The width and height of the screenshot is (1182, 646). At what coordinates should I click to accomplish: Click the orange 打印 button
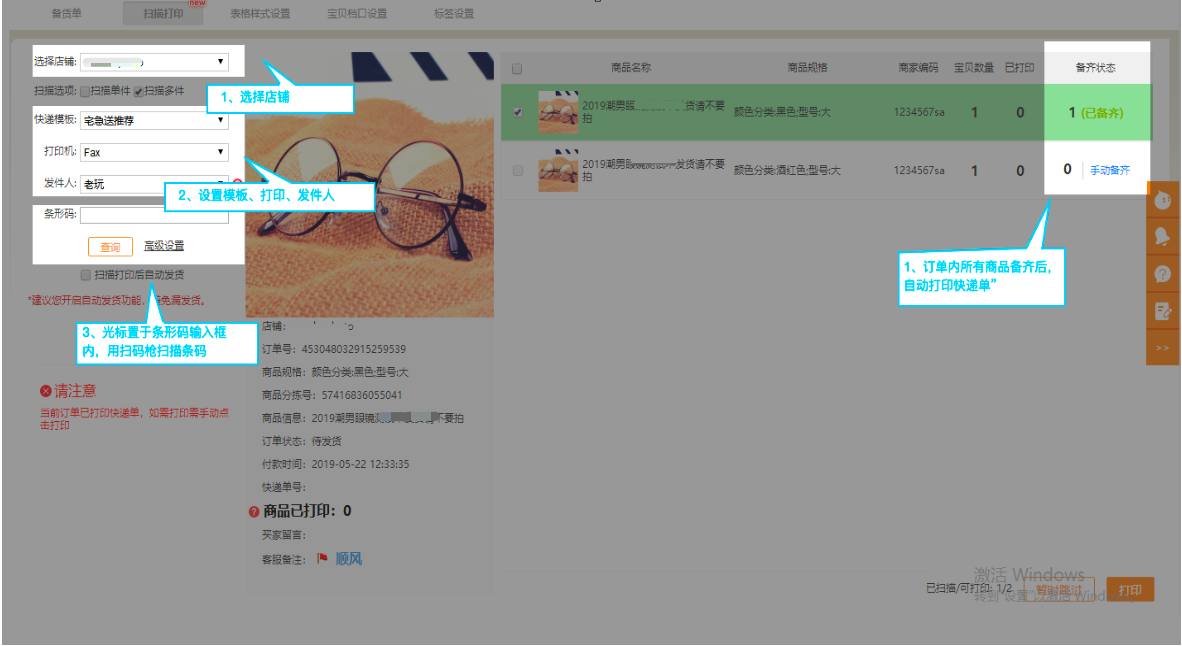pyautogui.click(x=1130, y=590)
